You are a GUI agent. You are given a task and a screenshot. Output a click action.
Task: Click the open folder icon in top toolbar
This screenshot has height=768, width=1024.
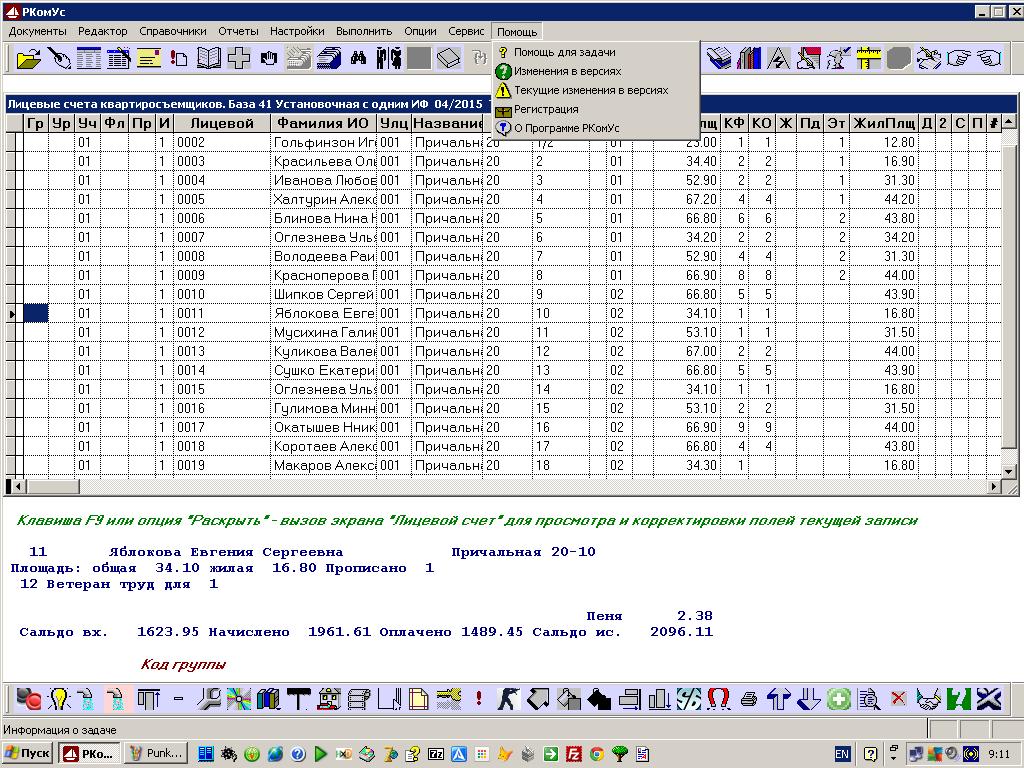(30, 58)
